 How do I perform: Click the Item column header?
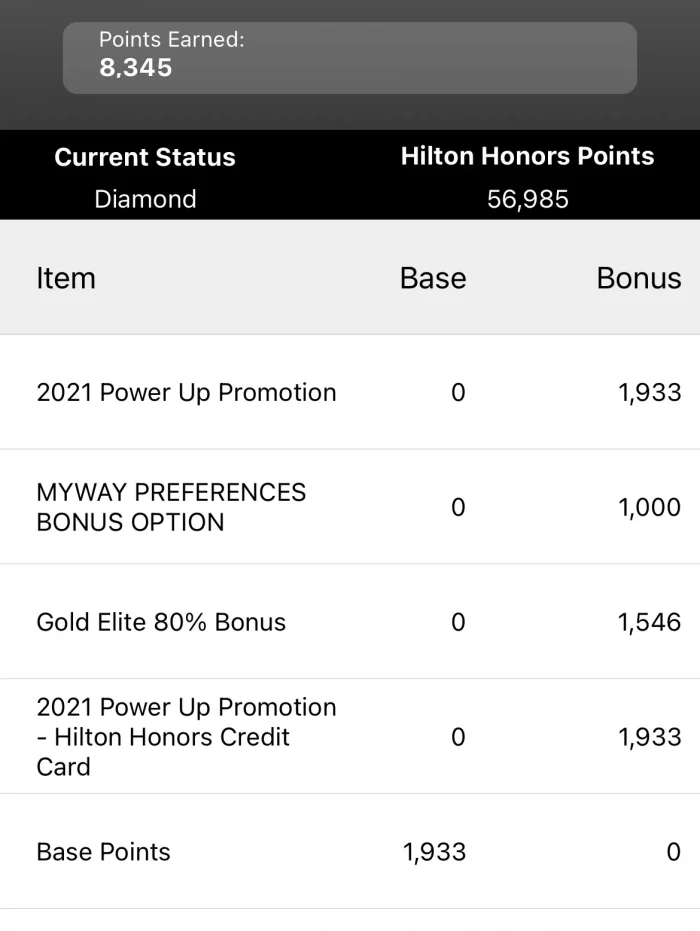(66, 278)
